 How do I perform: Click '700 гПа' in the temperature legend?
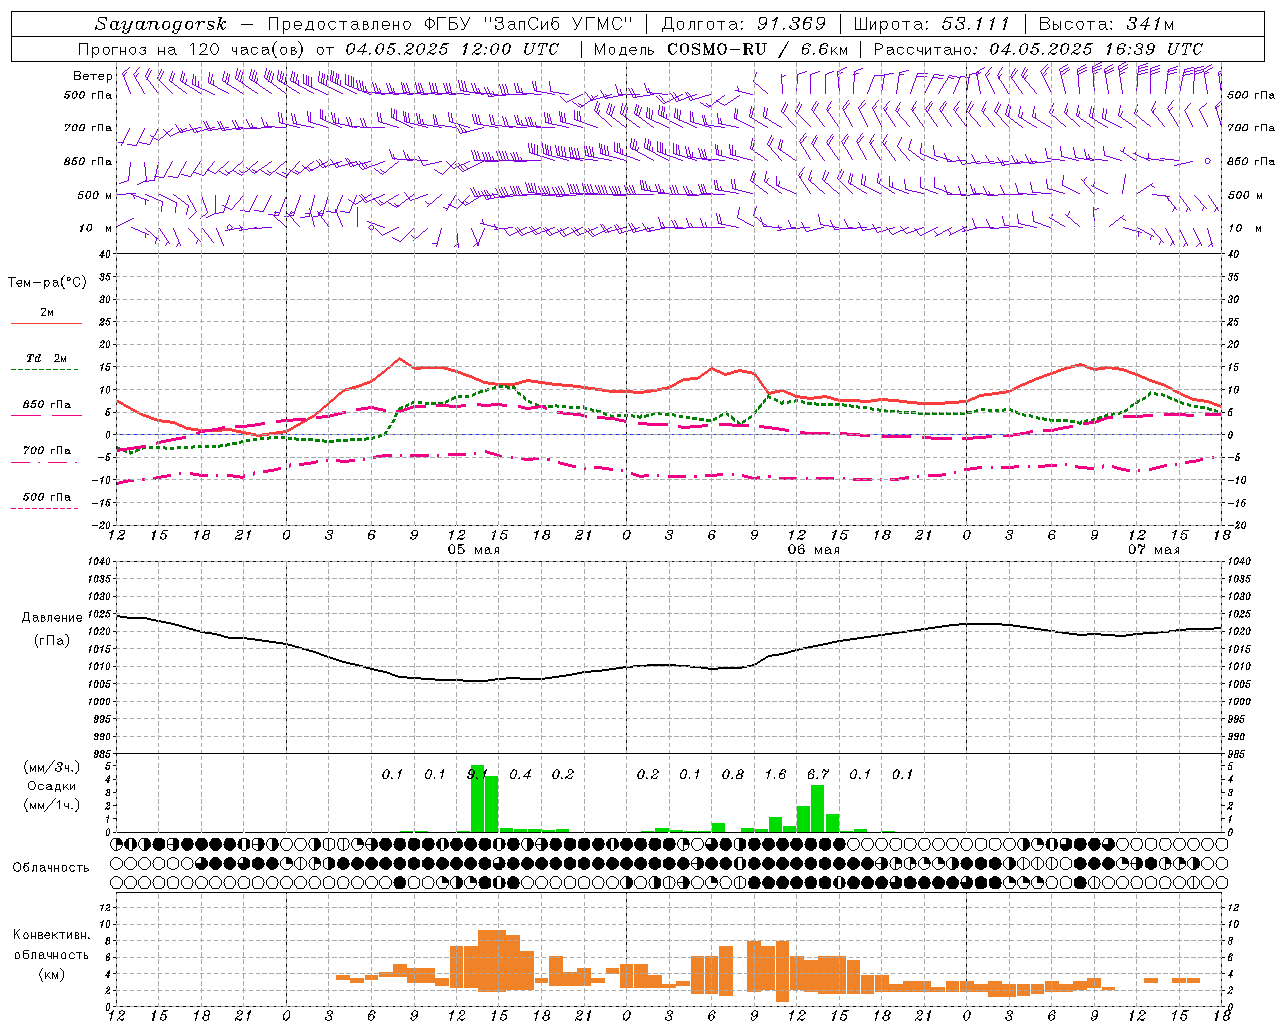[x=47, y=450]
